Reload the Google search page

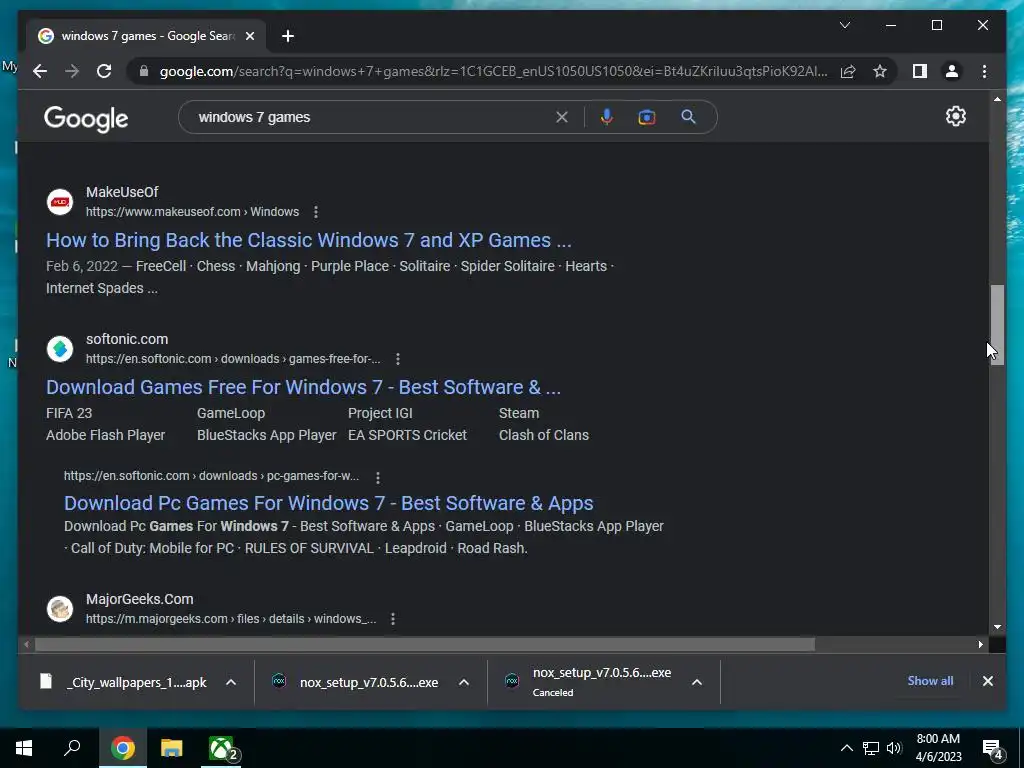click(104, 71)
